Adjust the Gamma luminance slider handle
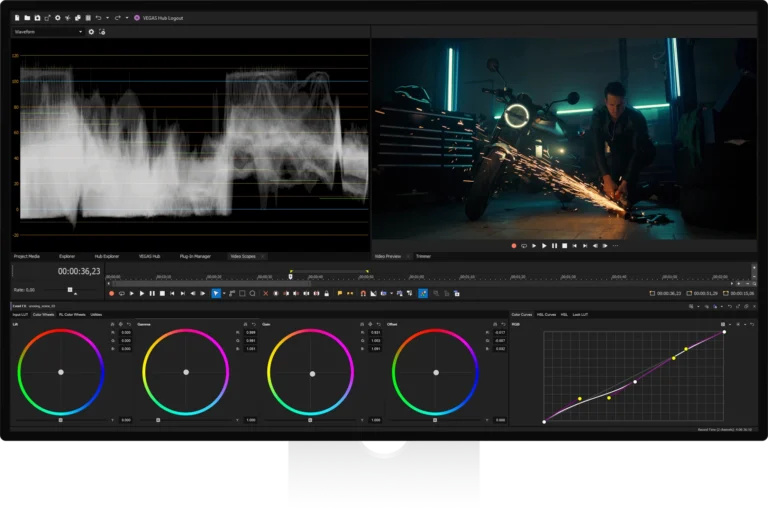The width and height of the screenshot is (768, 526). [x=158, y=420]
